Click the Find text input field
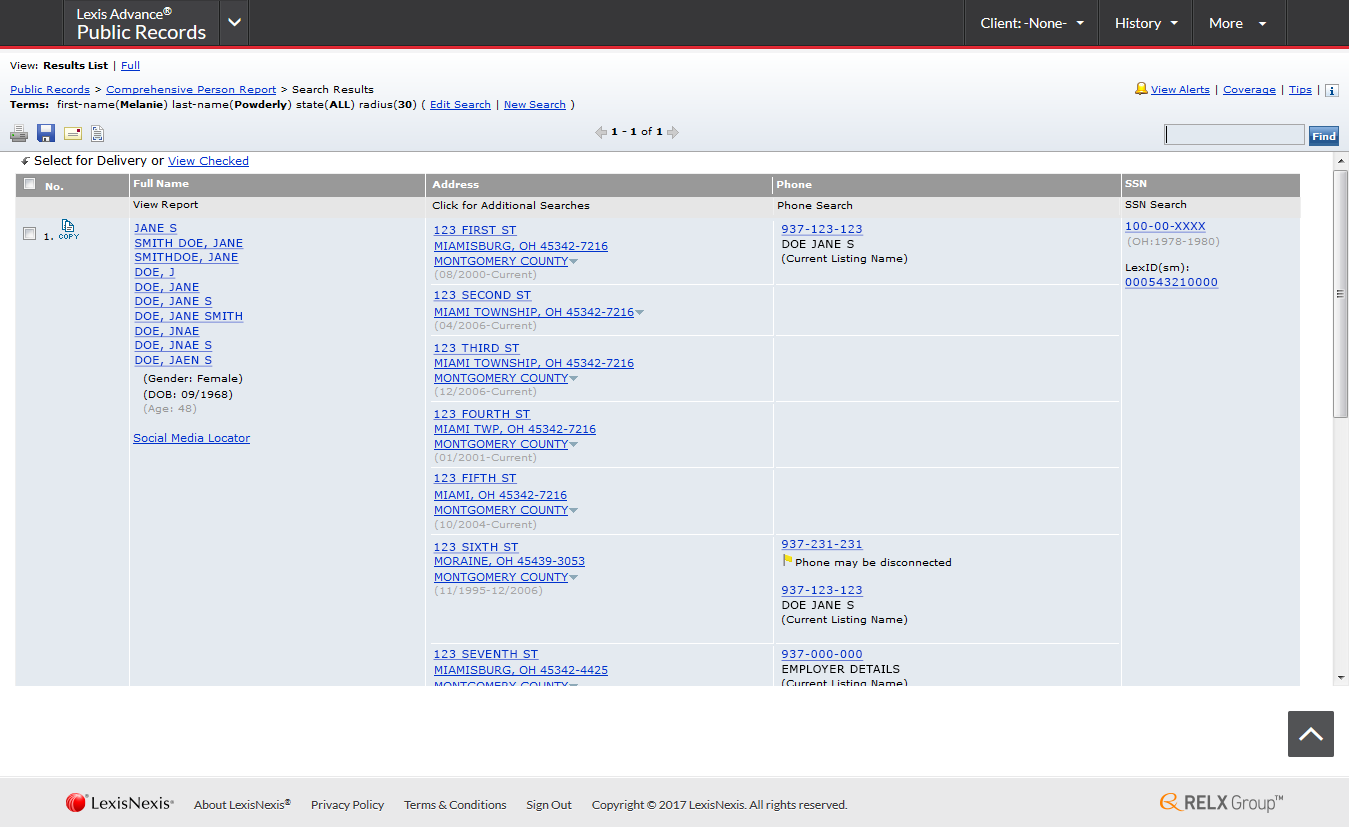The image size is (1349, 827). pyautogui.click(x=1234, y=135)
